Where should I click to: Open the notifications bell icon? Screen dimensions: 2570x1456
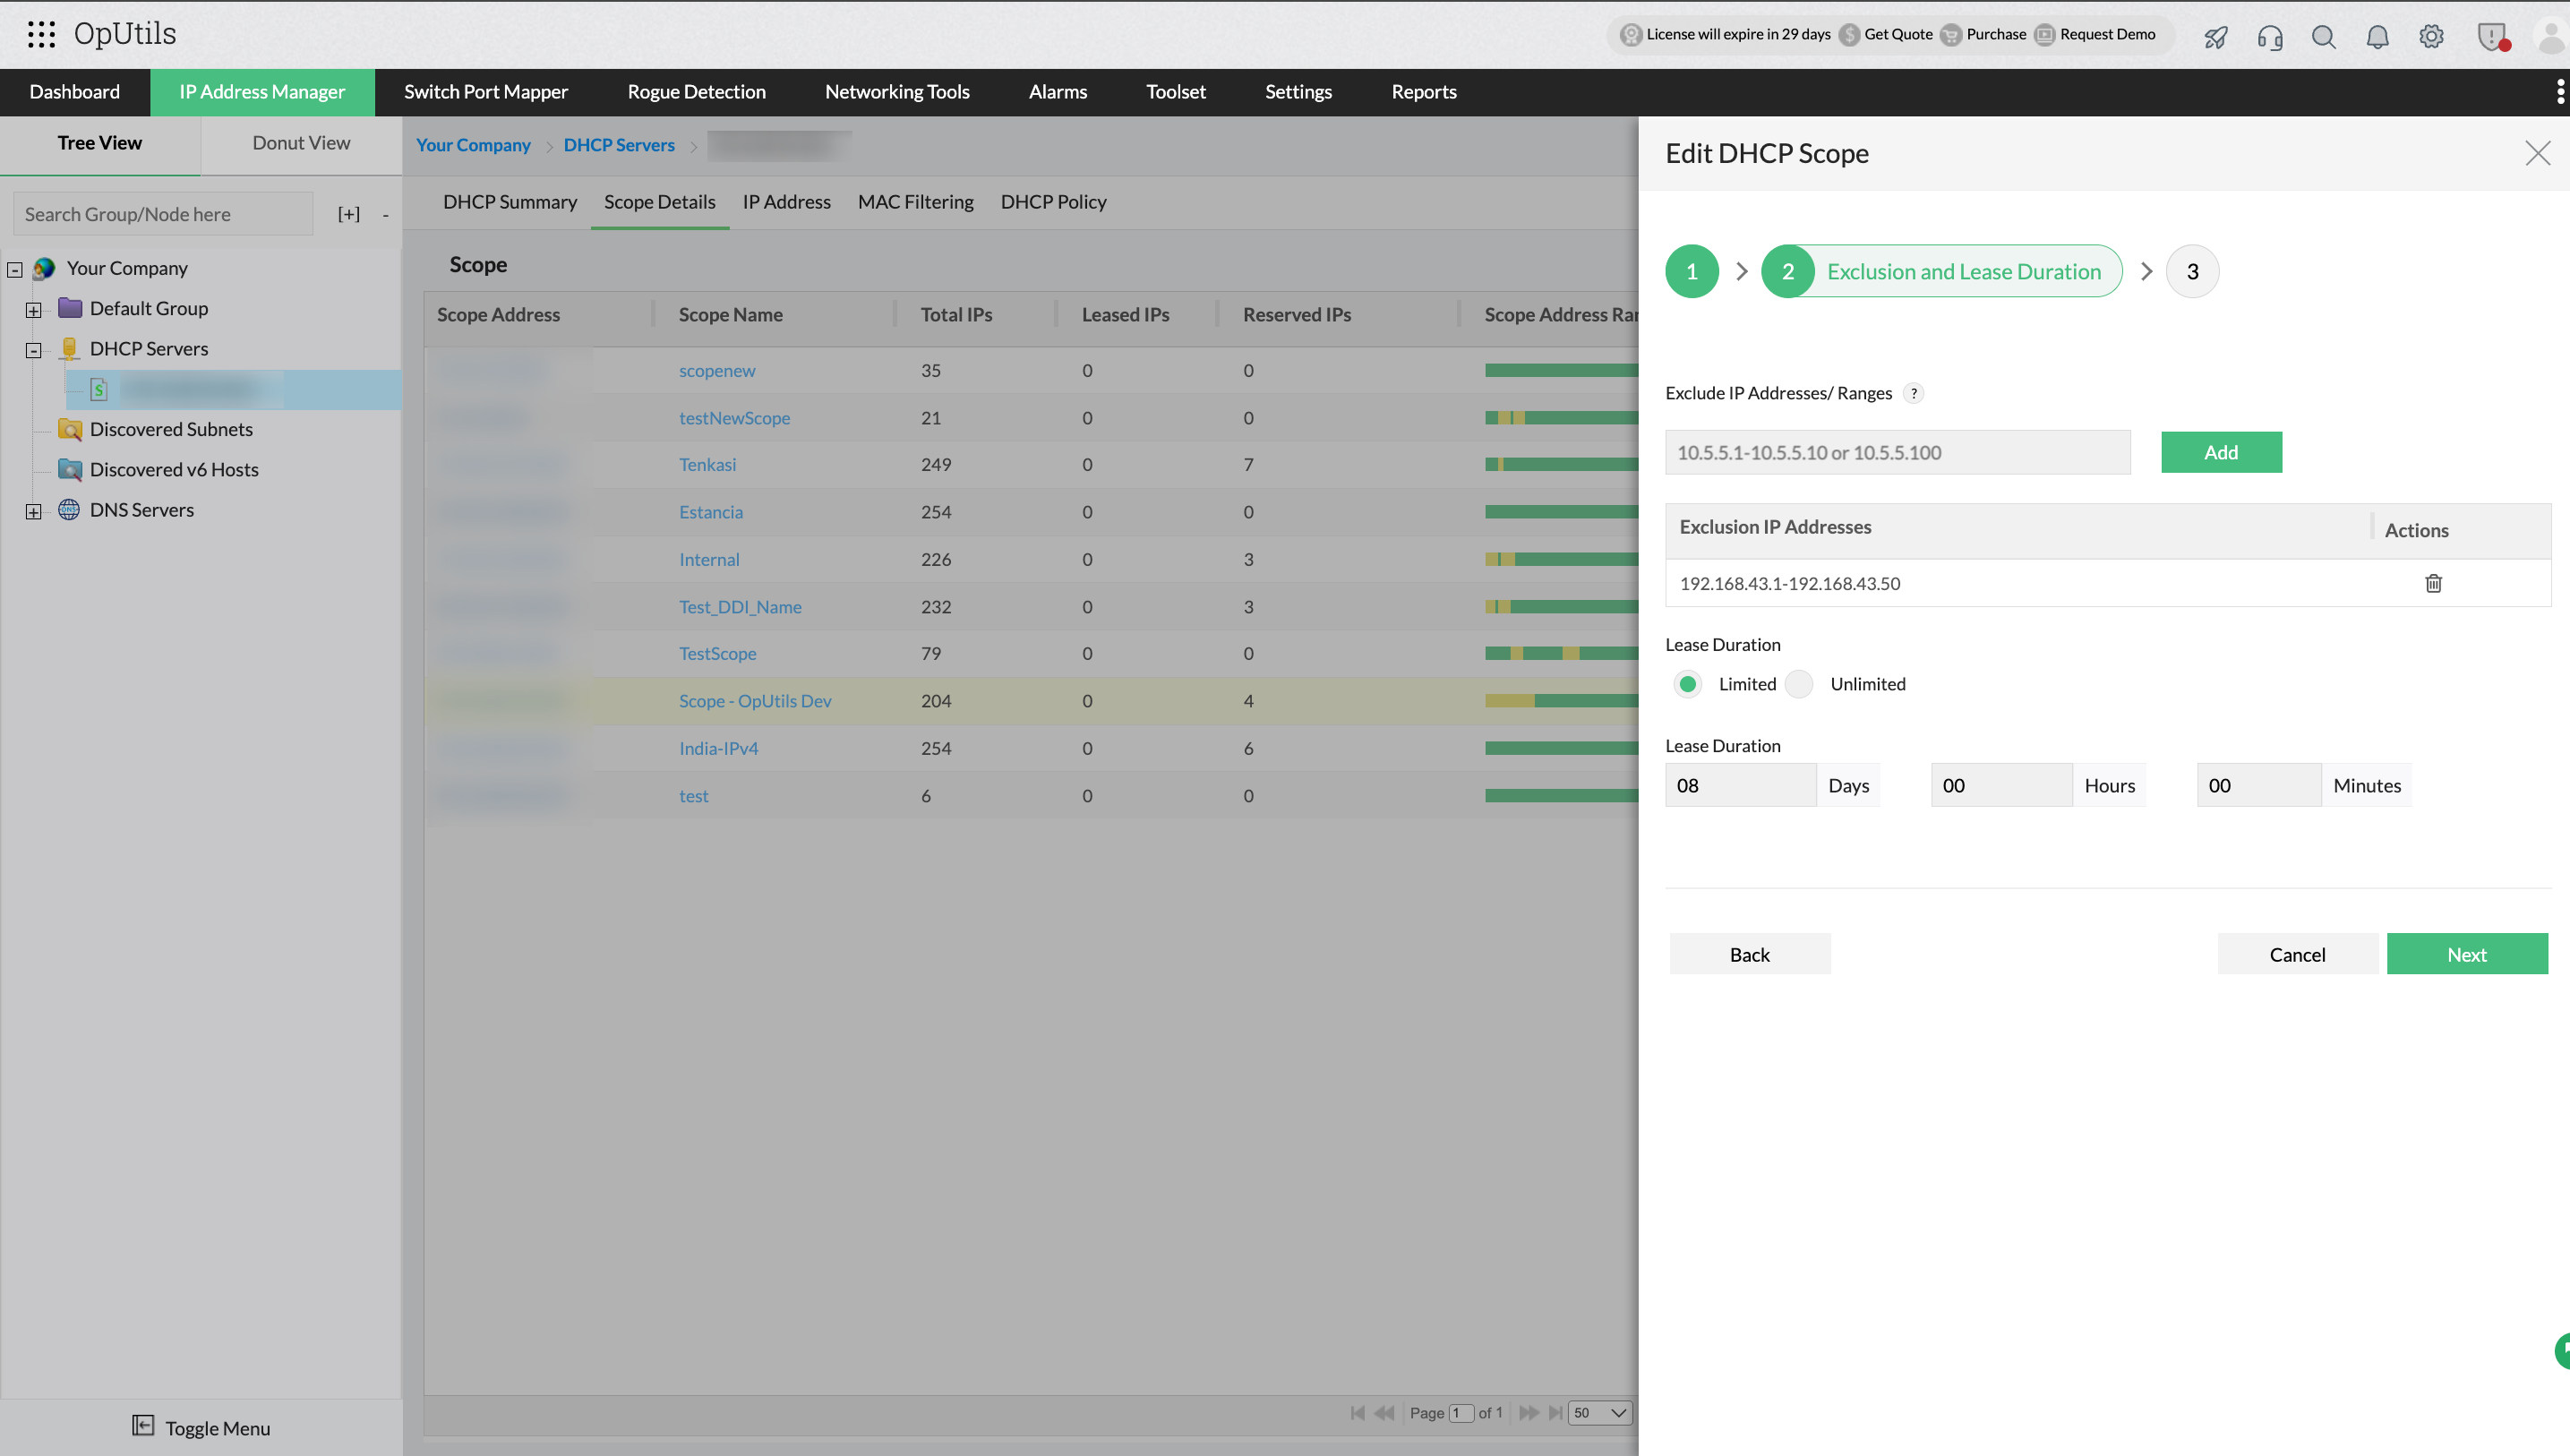(x=2377, y=37)
